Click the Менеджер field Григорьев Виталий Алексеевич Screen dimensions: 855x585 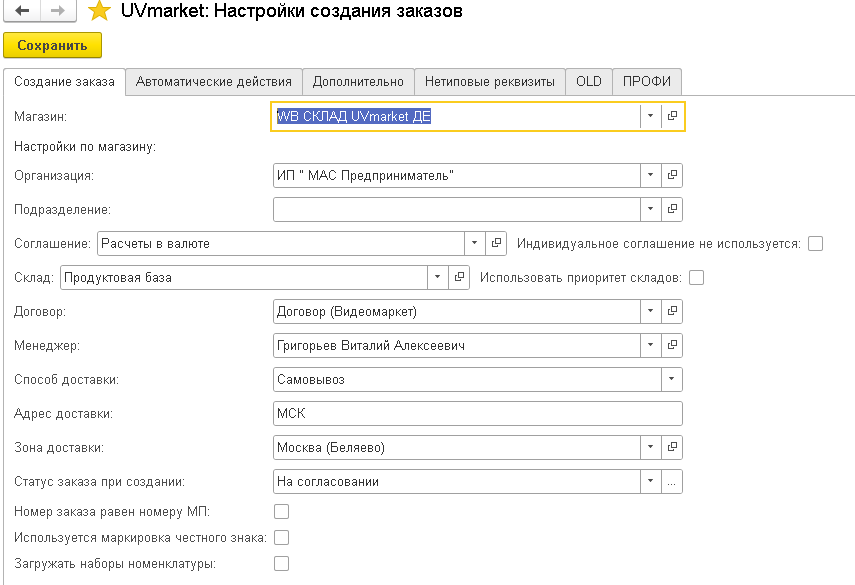pyautogui.click(x=457, y=346)
